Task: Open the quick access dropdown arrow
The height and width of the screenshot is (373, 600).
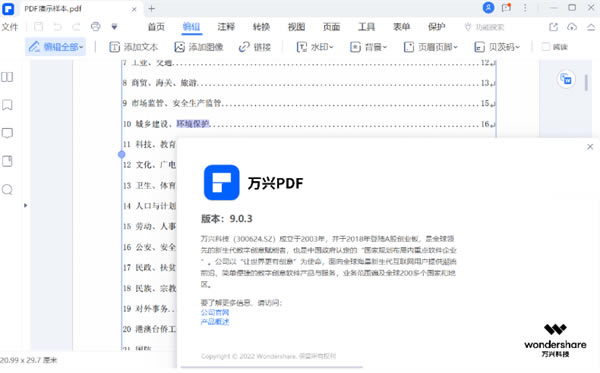Action: coord(114,27)
